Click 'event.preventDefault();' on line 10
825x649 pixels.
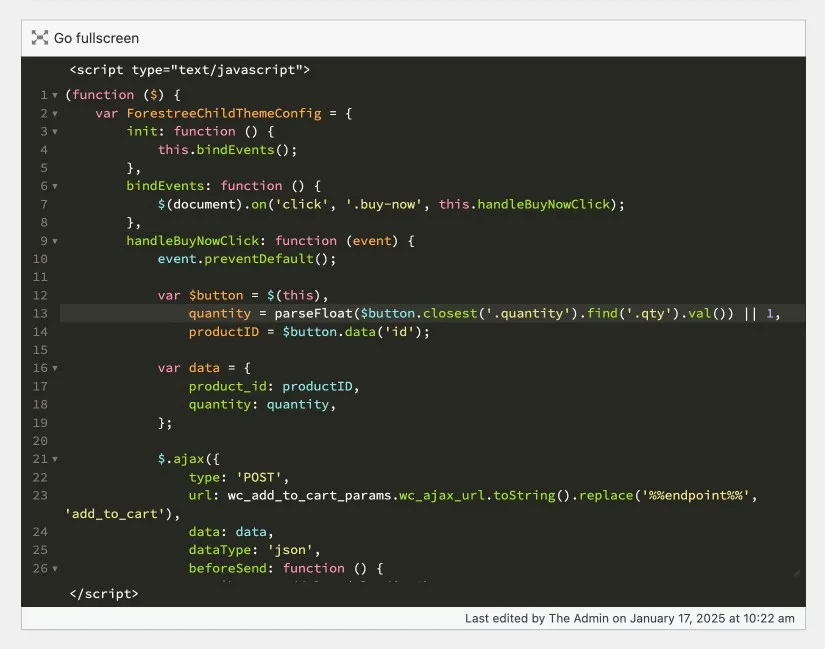(246, 259)
